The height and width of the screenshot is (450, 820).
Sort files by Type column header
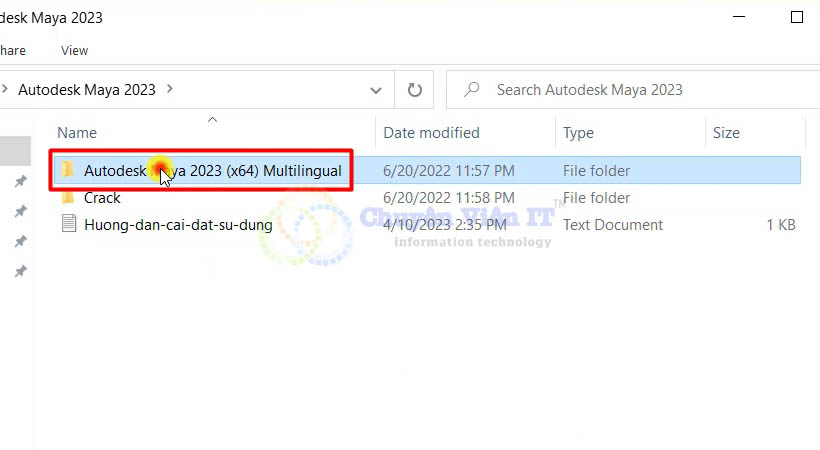pos(578,132)
